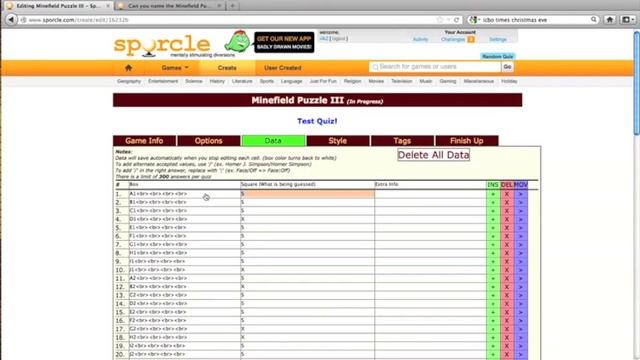640x360 pixels.
Task: Click the search magnifier in browser search box
Action: 593,20
